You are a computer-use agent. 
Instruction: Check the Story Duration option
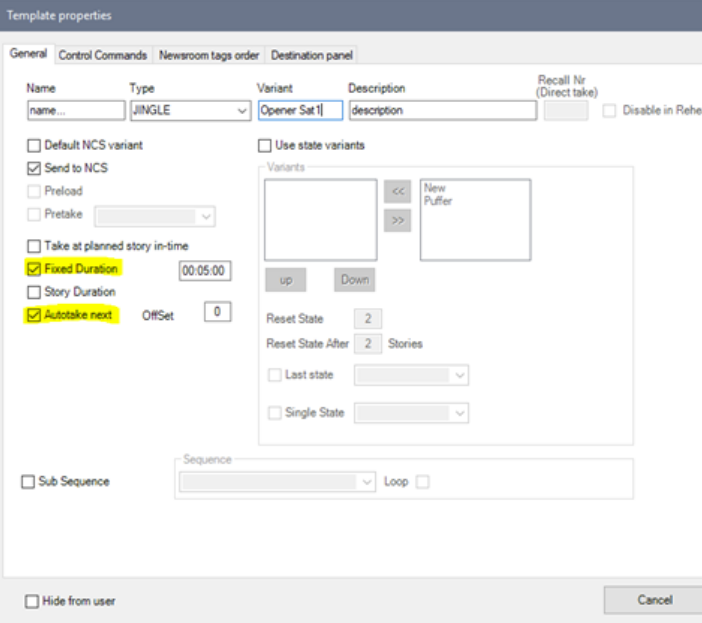pyautogui.click(x=35, y=292)
